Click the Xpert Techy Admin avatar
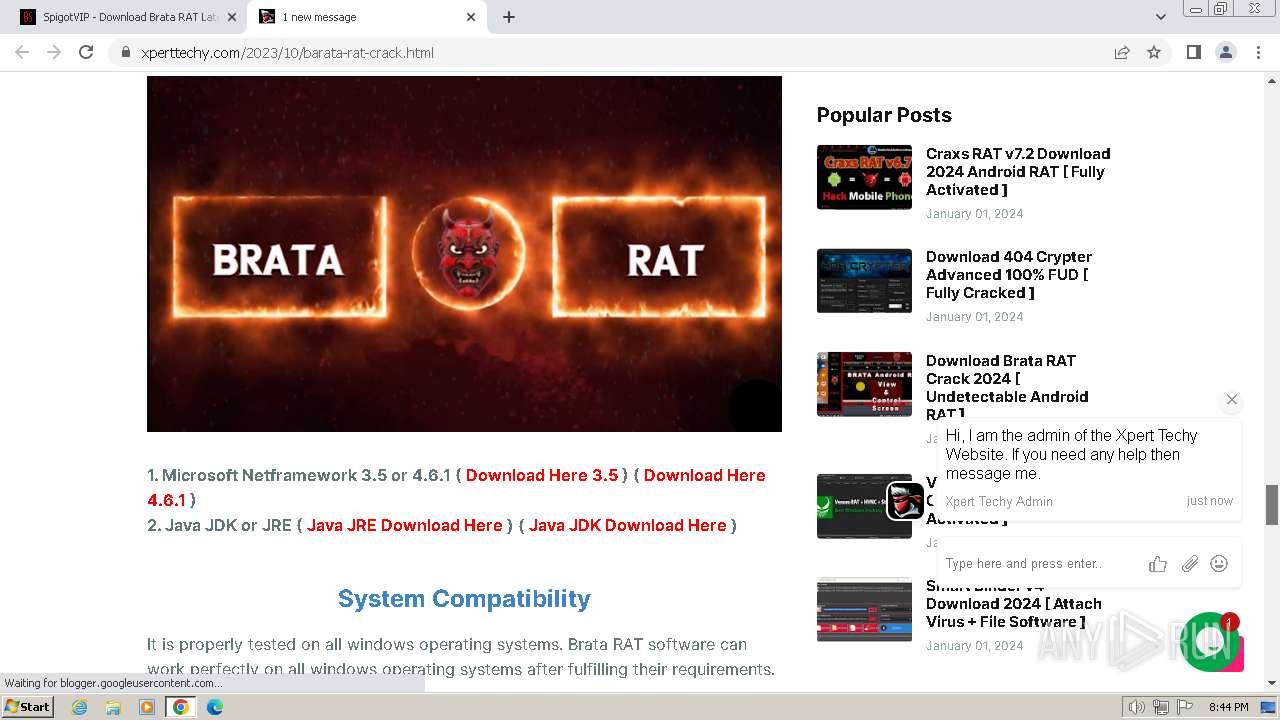This screenshot has height=720, width=1280. coord(906,500)
